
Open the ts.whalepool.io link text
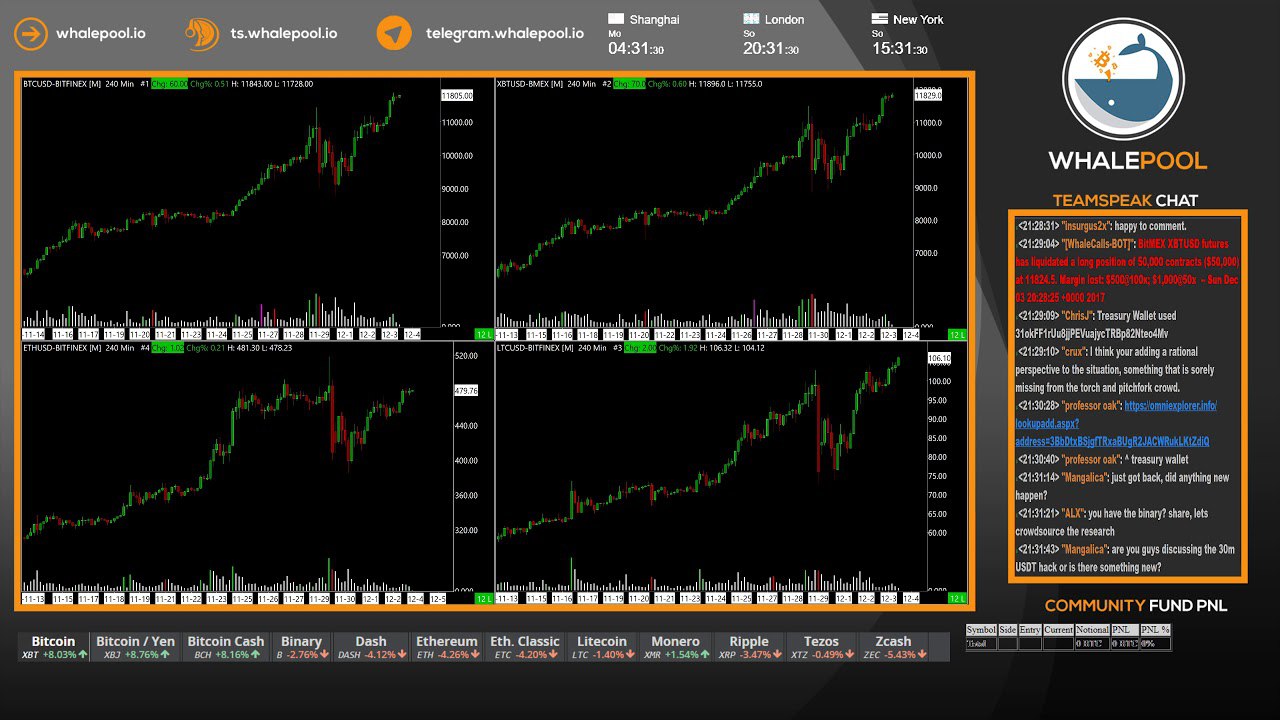pos(284,33)
